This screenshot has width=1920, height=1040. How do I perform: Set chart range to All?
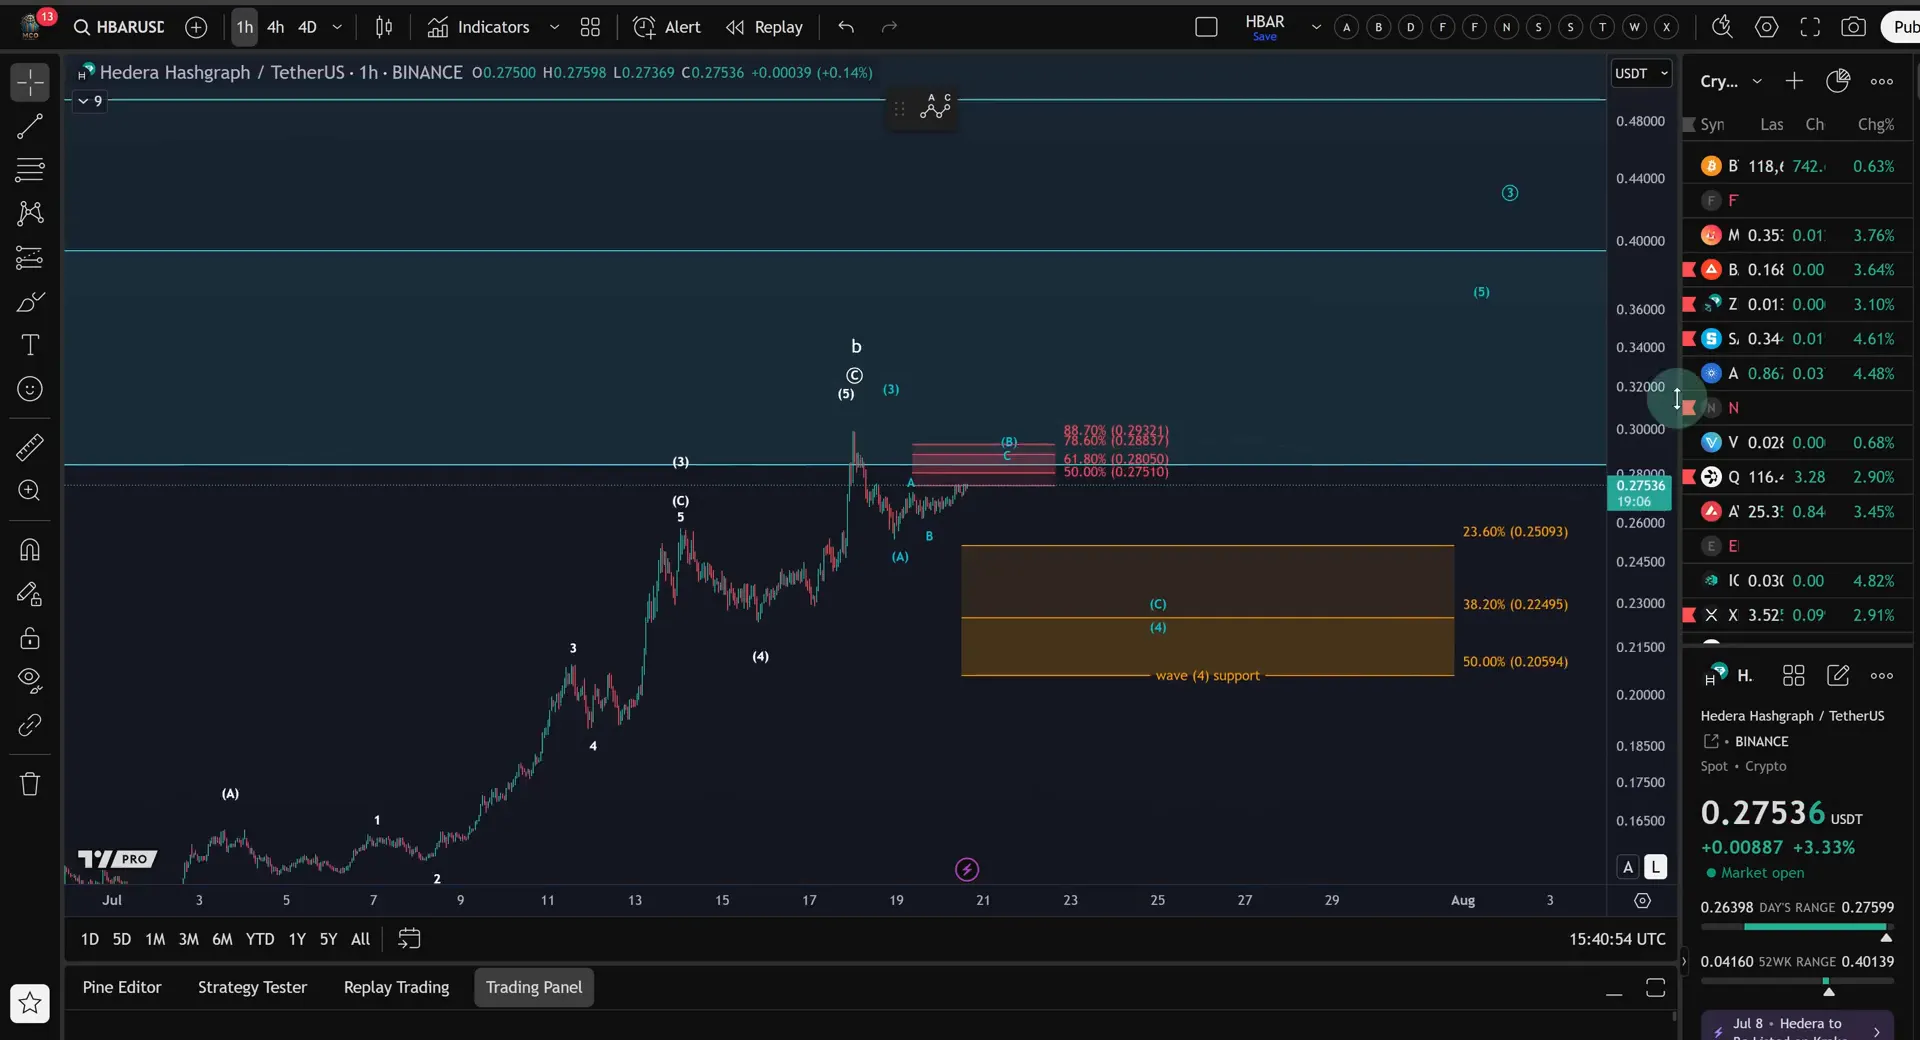coord(361,939)
